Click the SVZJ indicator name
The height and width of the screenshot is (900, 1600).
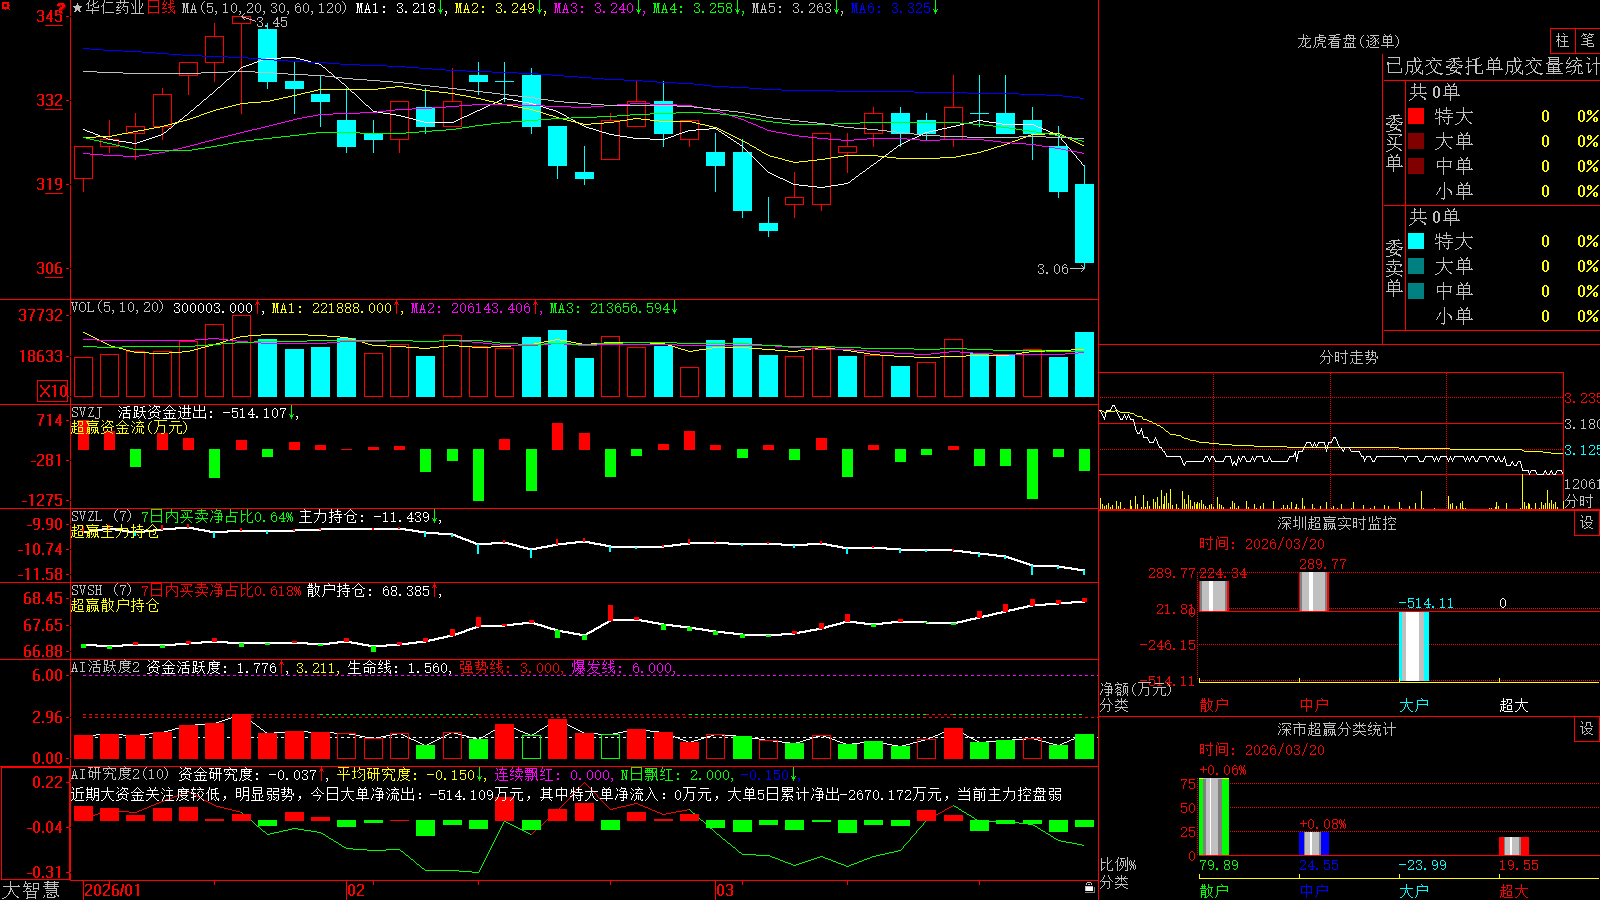[x=87, y=412]
